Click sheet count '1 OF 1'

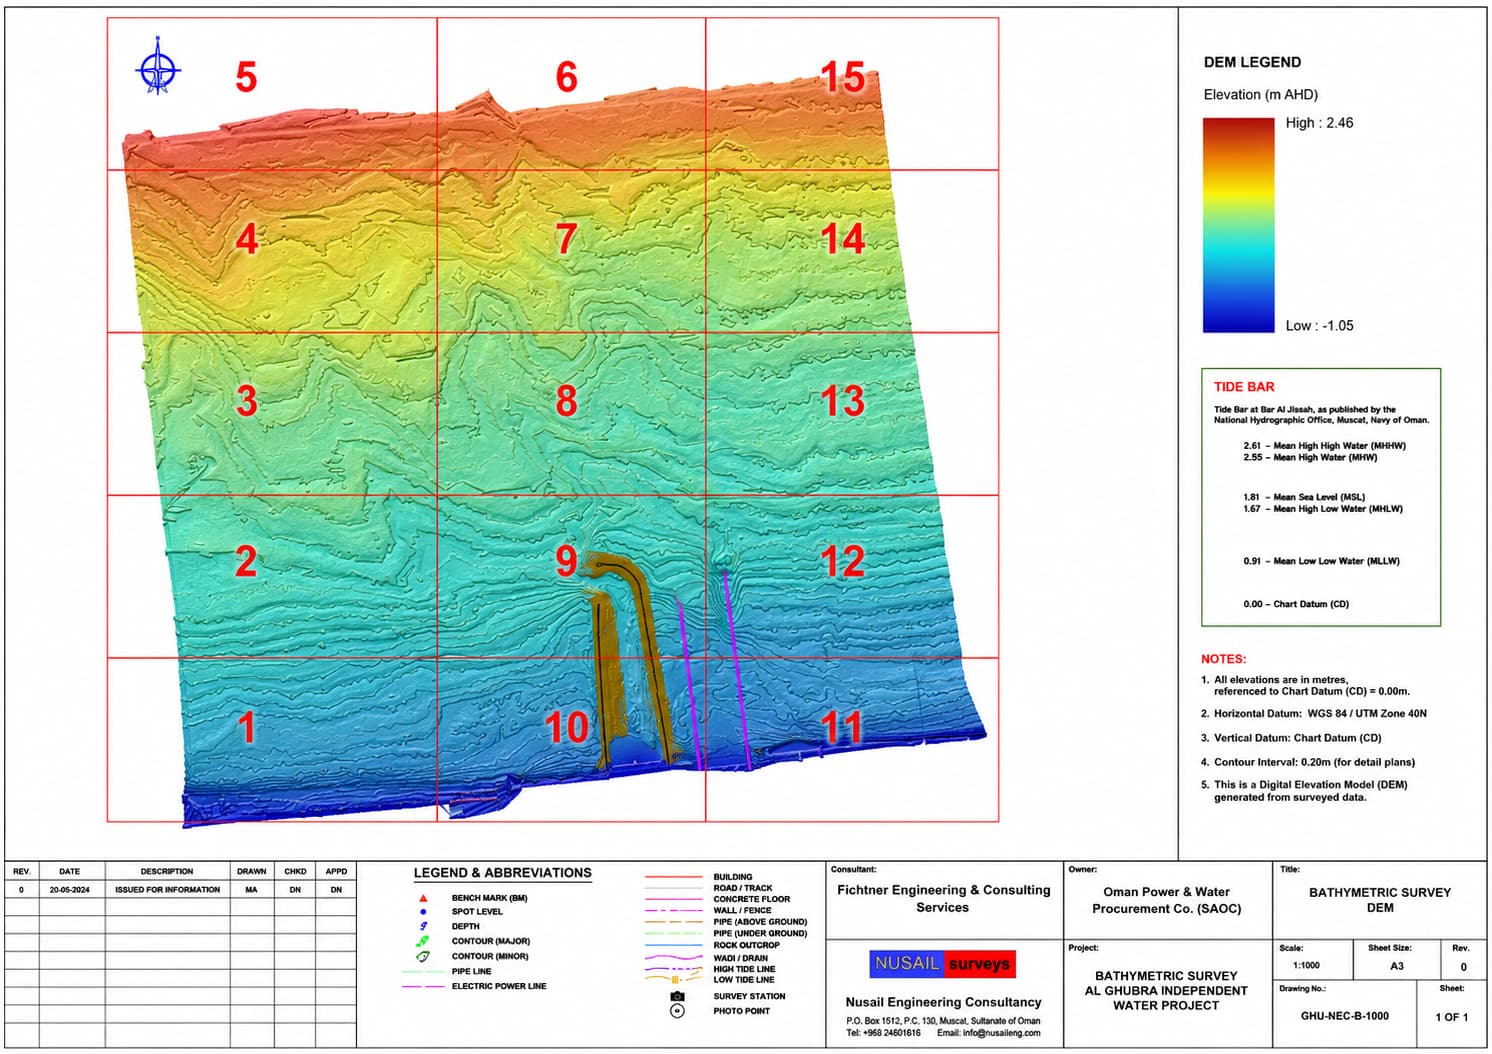tap(1451, 1017)
